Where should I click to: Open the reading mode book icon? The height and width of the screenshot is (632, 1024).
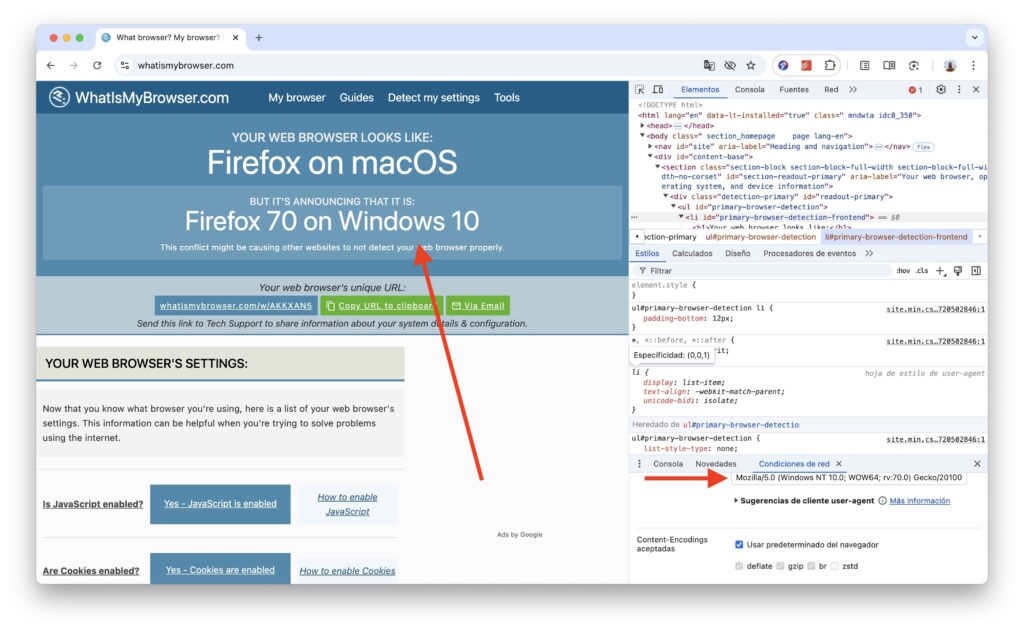pos(889,65)
